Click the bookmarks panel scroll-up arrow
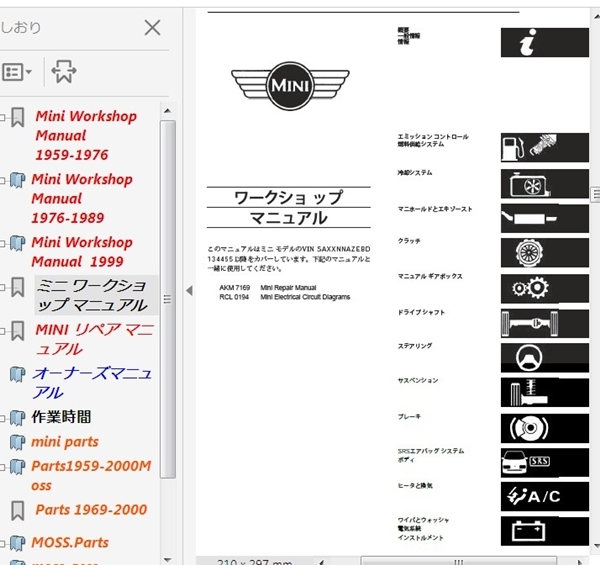The height and width of the screenshot is (565, 600). (x=167, y=111)
